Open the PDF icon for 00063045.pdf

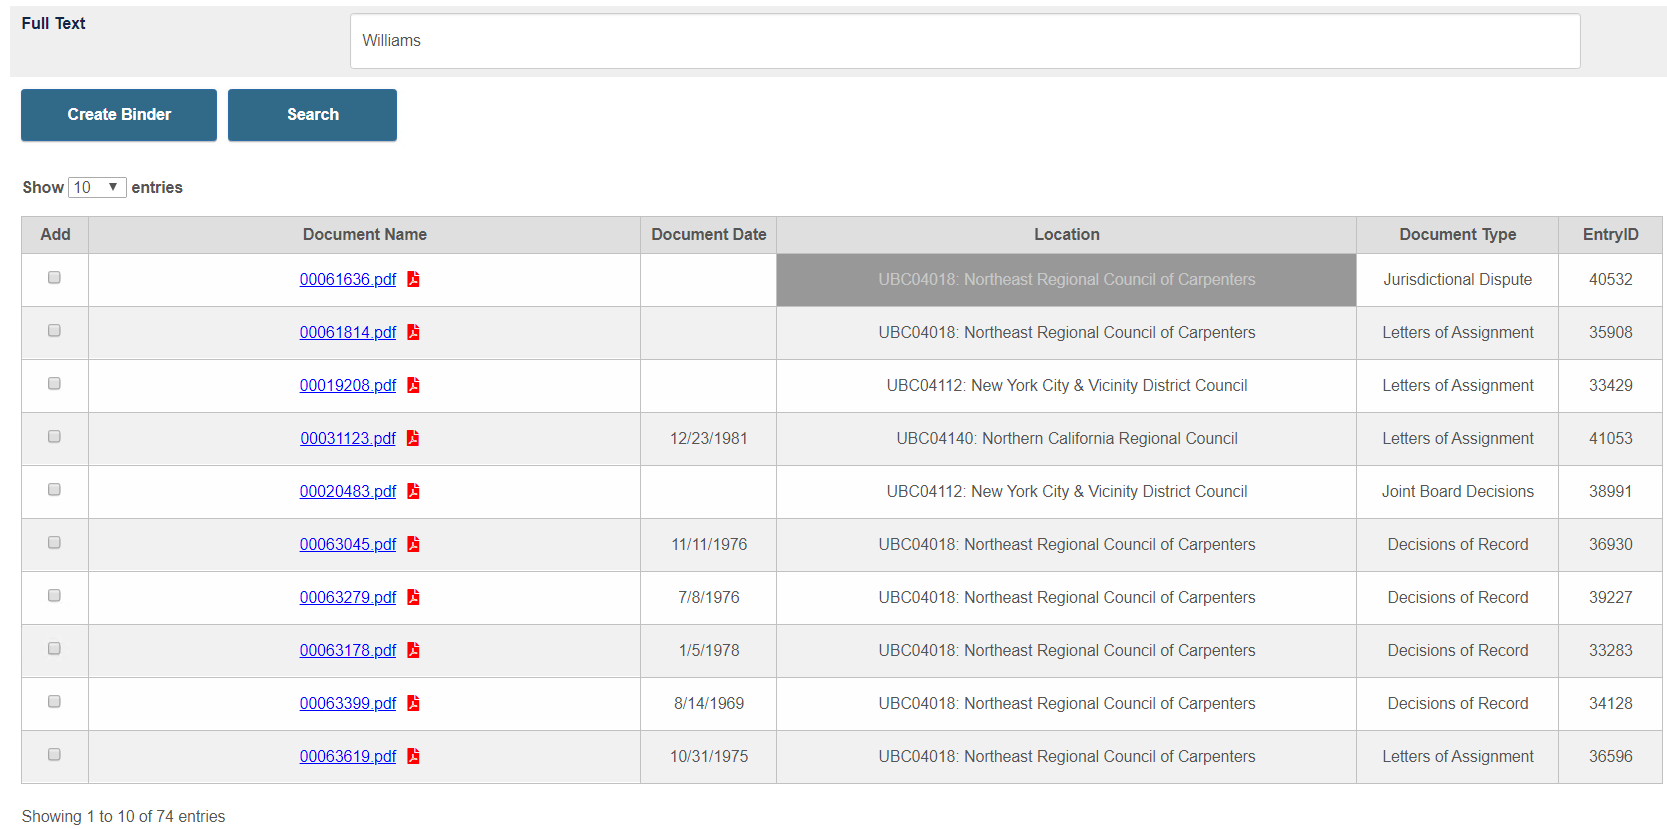(x=413, y=544)
